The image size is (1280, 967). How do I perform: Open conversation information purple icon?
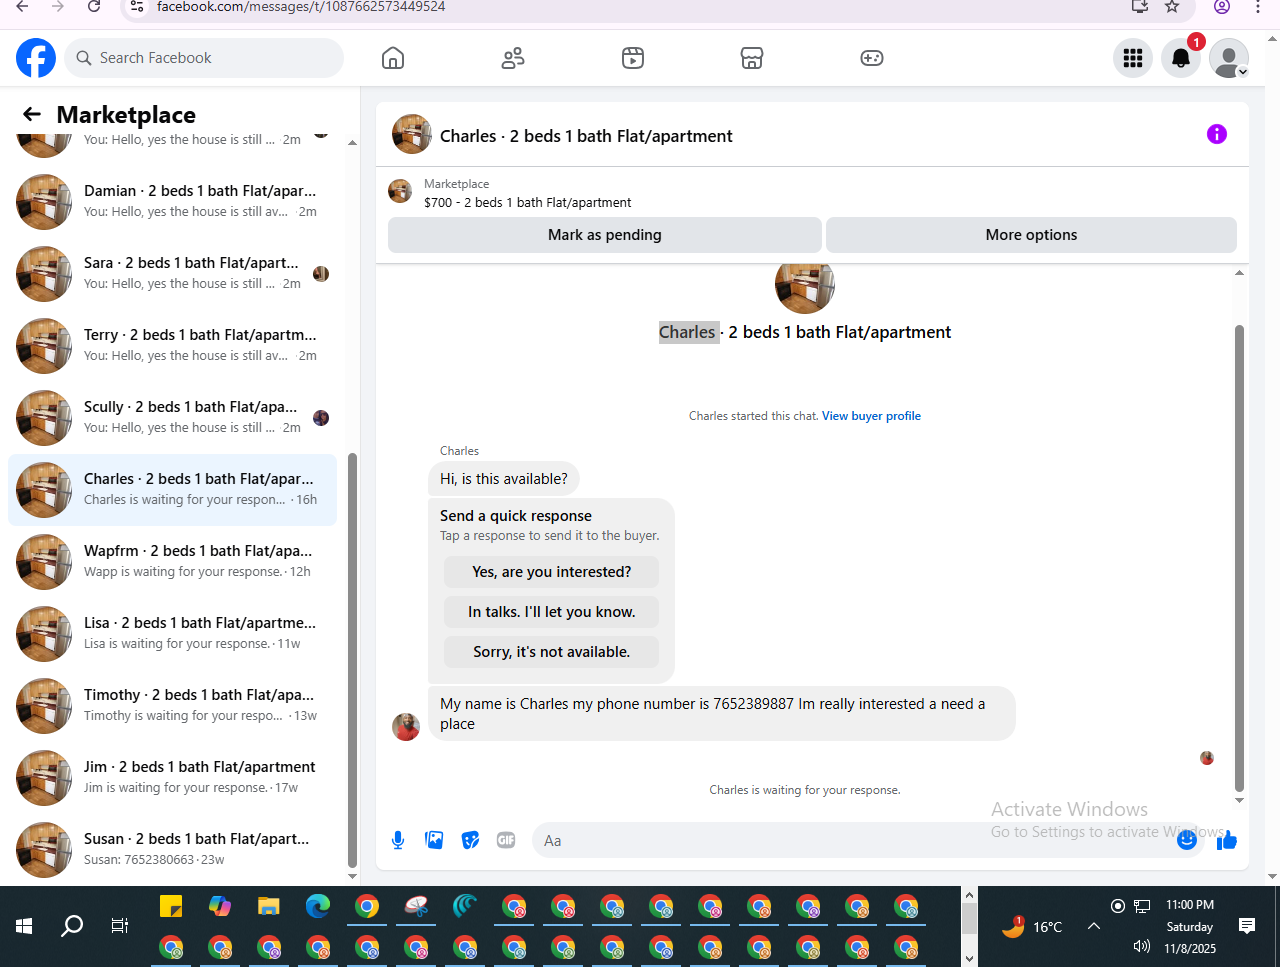point(1217,134)
